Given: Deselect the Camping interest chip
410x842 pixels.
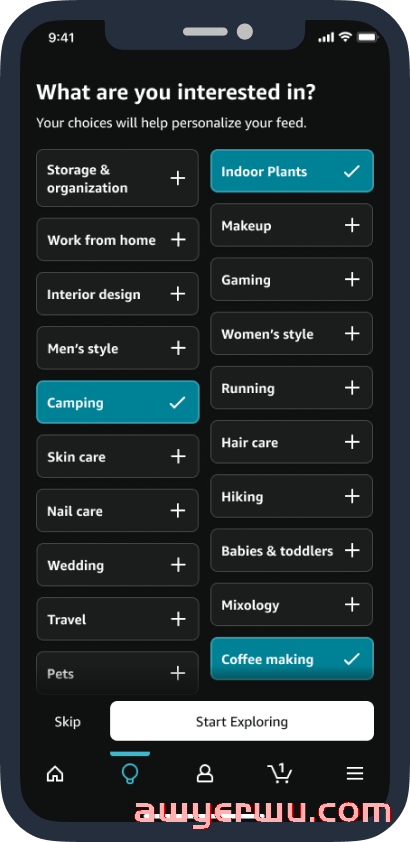Looking at the screenshot, I should pyautogui.click(x=118, y=402).
